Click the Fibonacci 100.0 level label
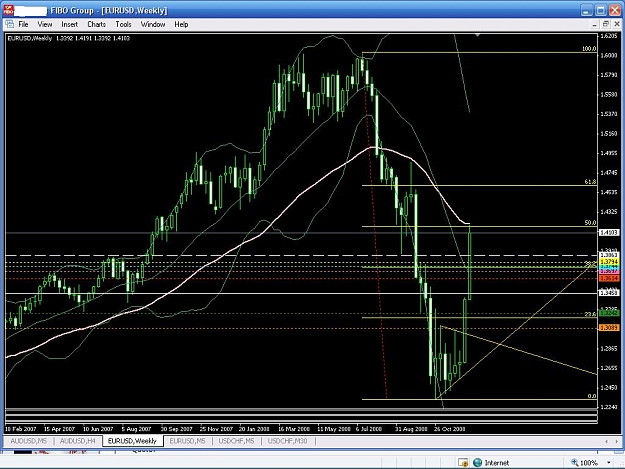 pyautogui.click(x=589, y=49)
